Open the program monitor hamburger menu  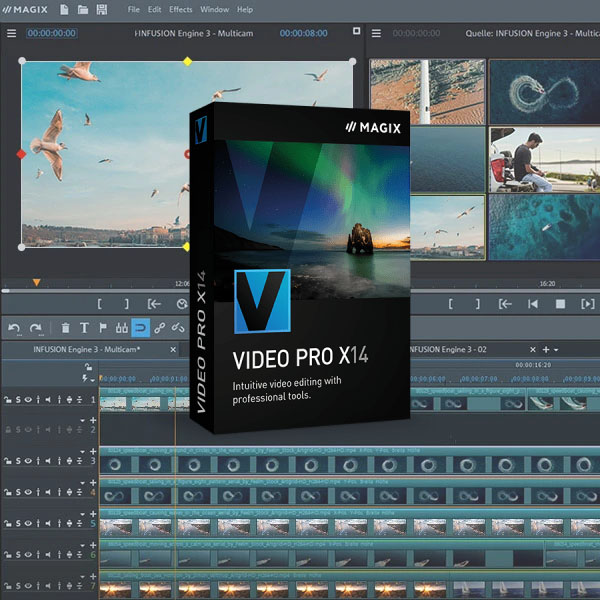(x=11, y=33)
